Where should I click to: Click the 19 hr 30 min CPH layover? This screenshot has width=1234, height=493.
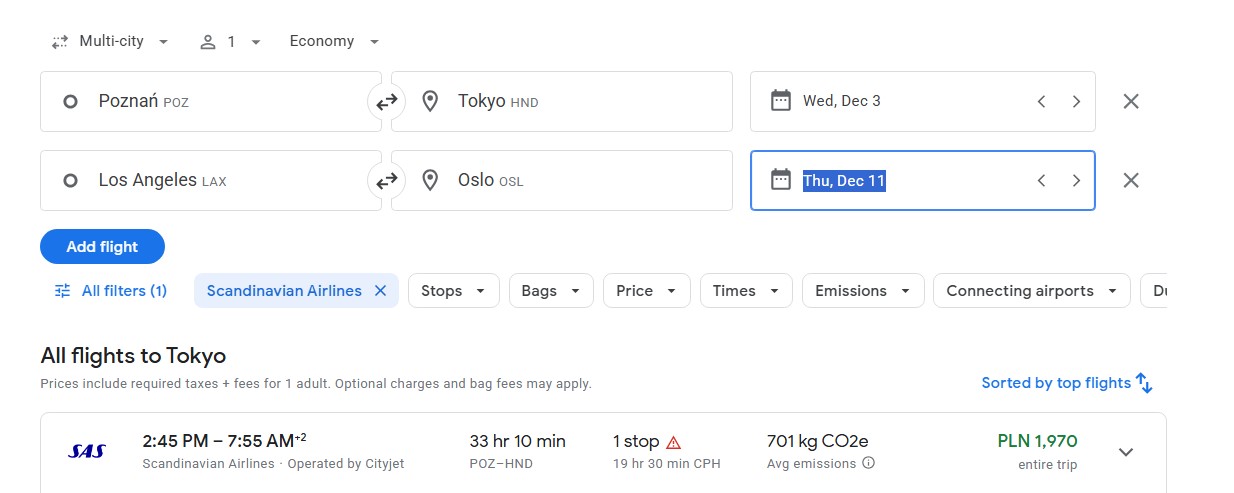coord(666,464)
